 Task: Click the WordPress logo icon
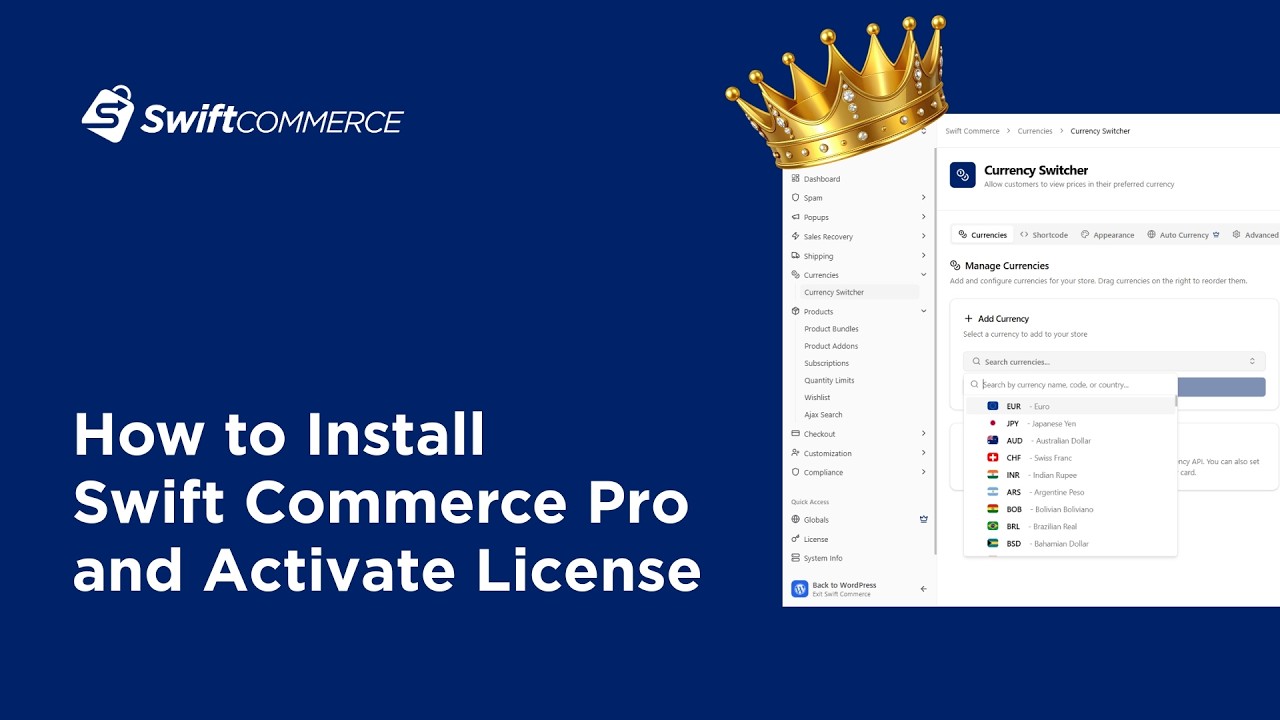[800, 589]
